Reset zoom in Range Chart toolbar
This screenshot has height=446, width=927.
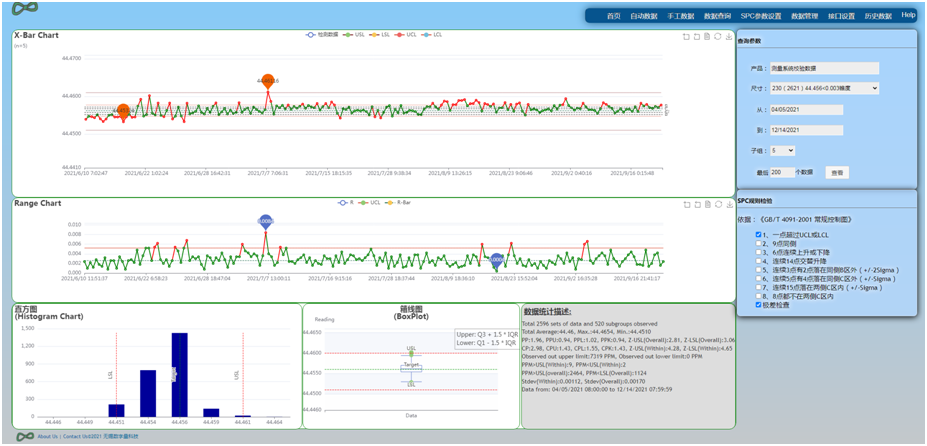click(x=697, y=205)
